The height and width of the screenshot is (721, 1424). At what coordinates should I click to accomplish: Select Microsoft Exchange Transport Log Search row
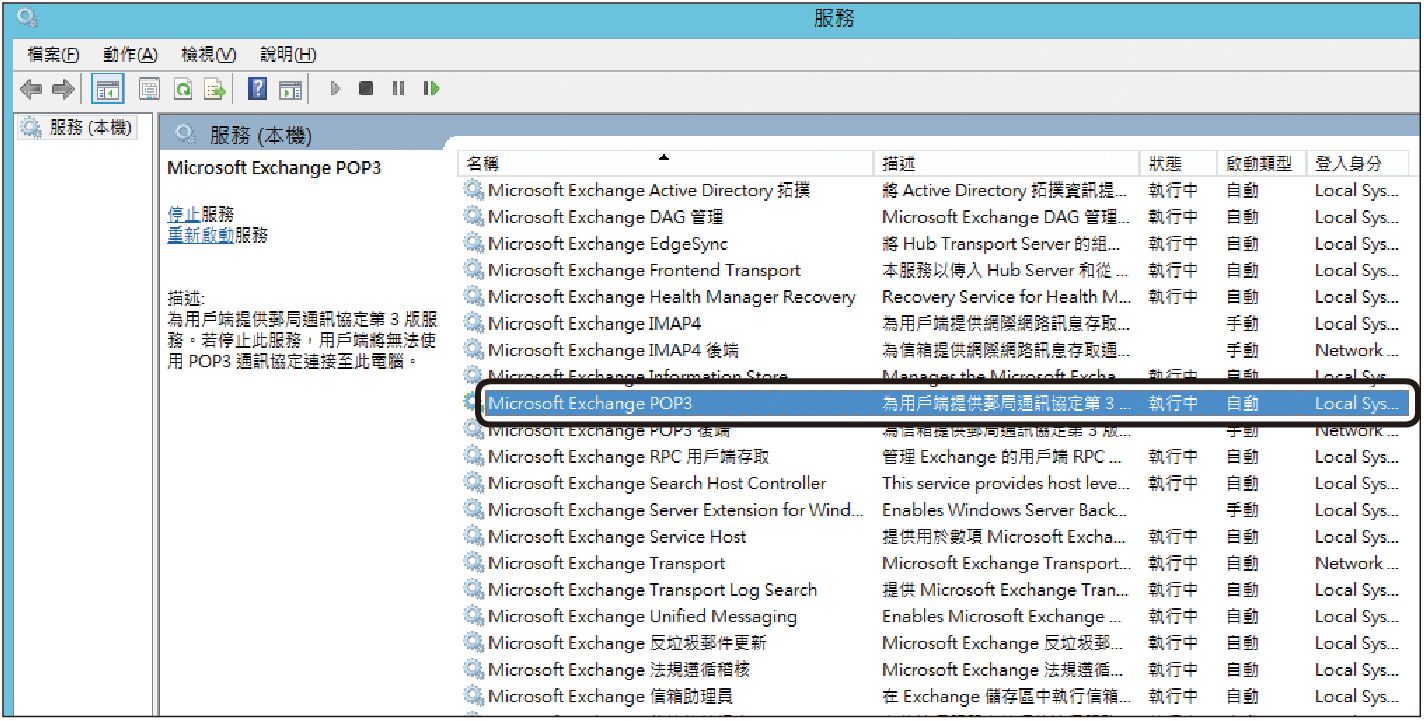[936, 589]
